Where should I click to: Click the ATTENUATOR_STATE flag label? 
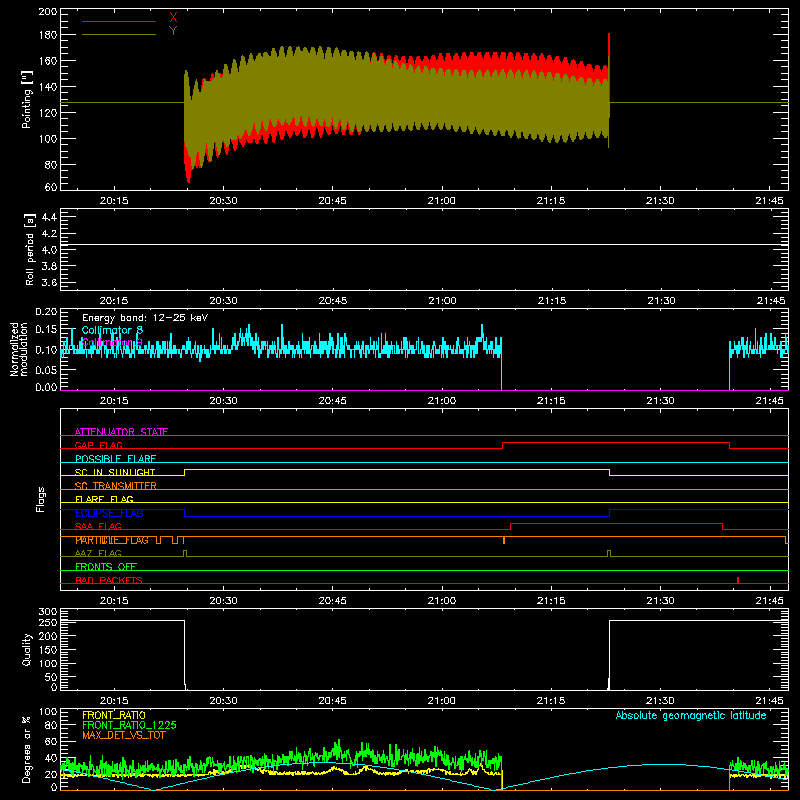click(x=121, y=432)
